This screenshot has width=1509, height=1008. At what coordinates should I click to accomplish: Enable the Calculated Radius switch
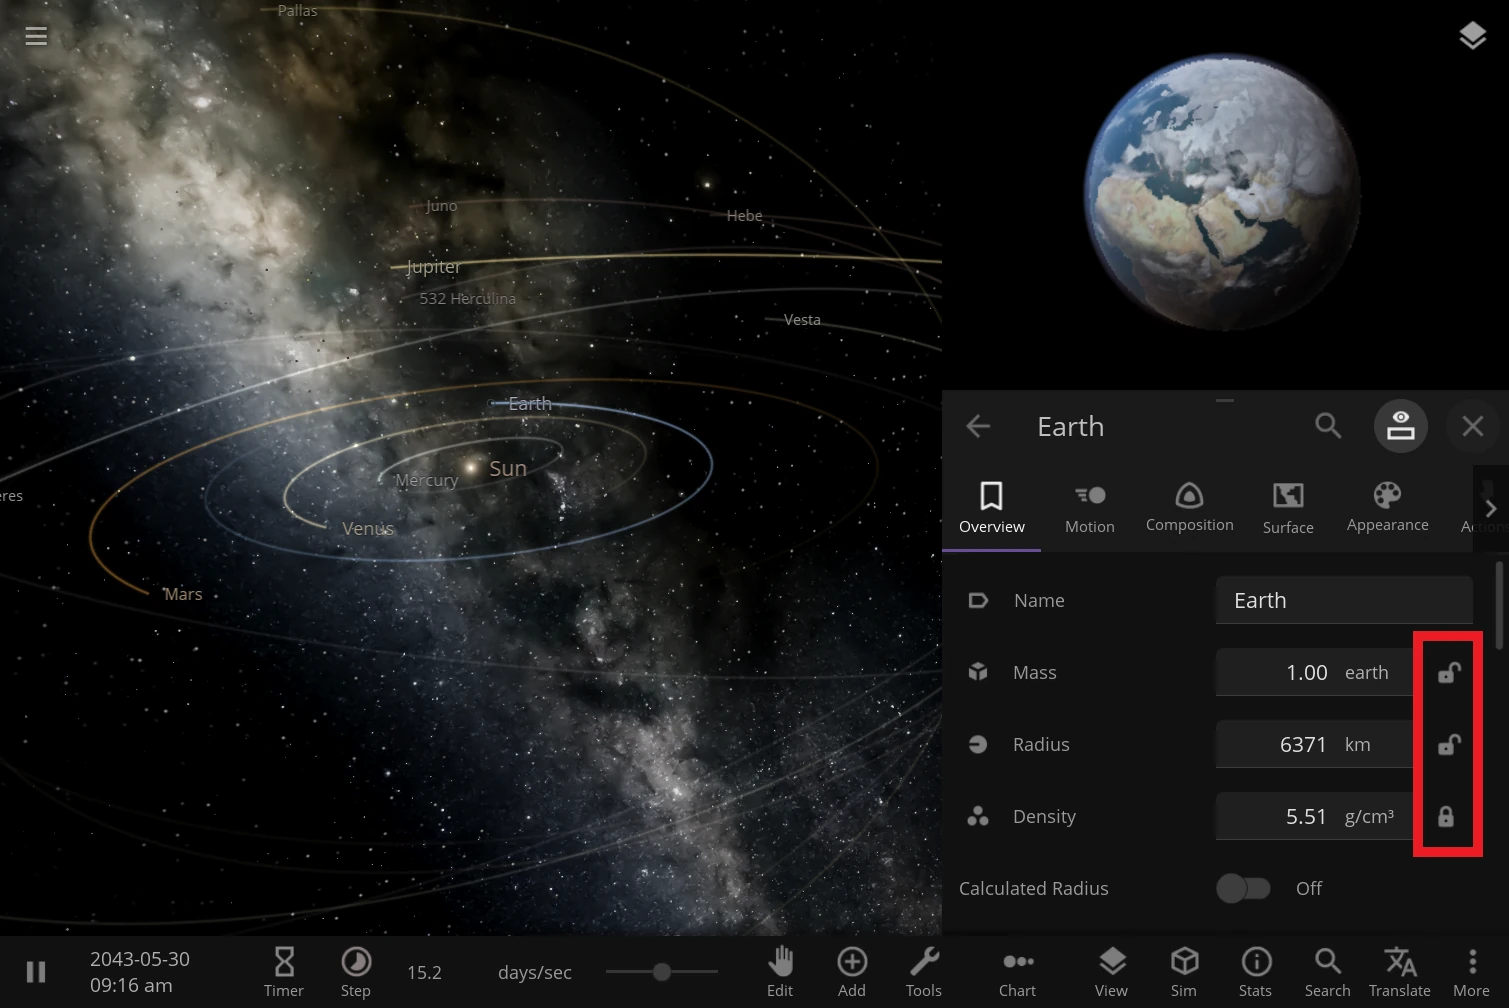click(1243, 888)
